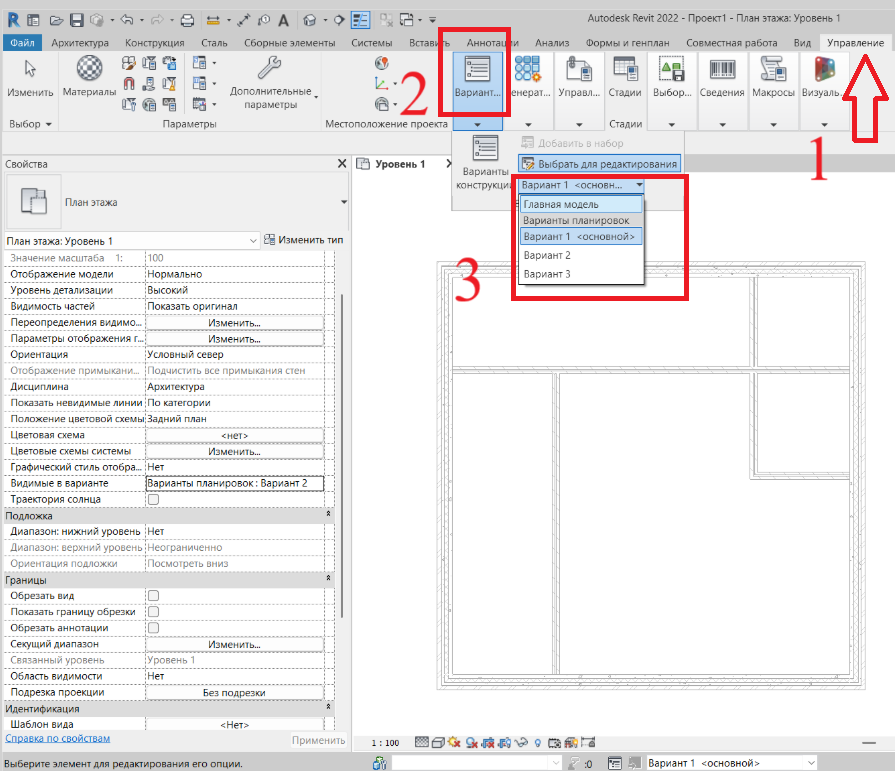Screen dimensions: 895x771
Task: Open the Файл menu tab
Action: [22, 43]
